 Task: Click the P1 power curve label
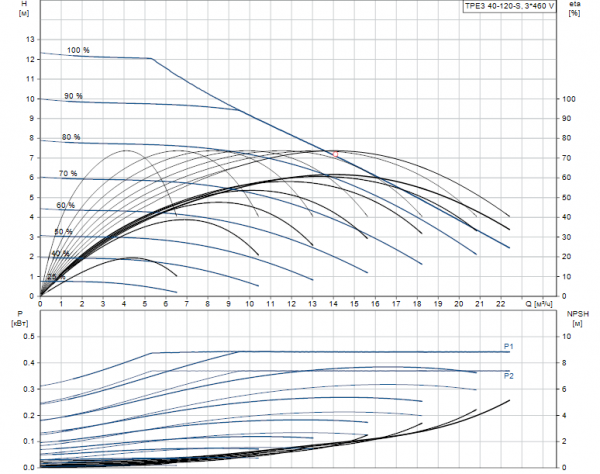coord(509,346)
